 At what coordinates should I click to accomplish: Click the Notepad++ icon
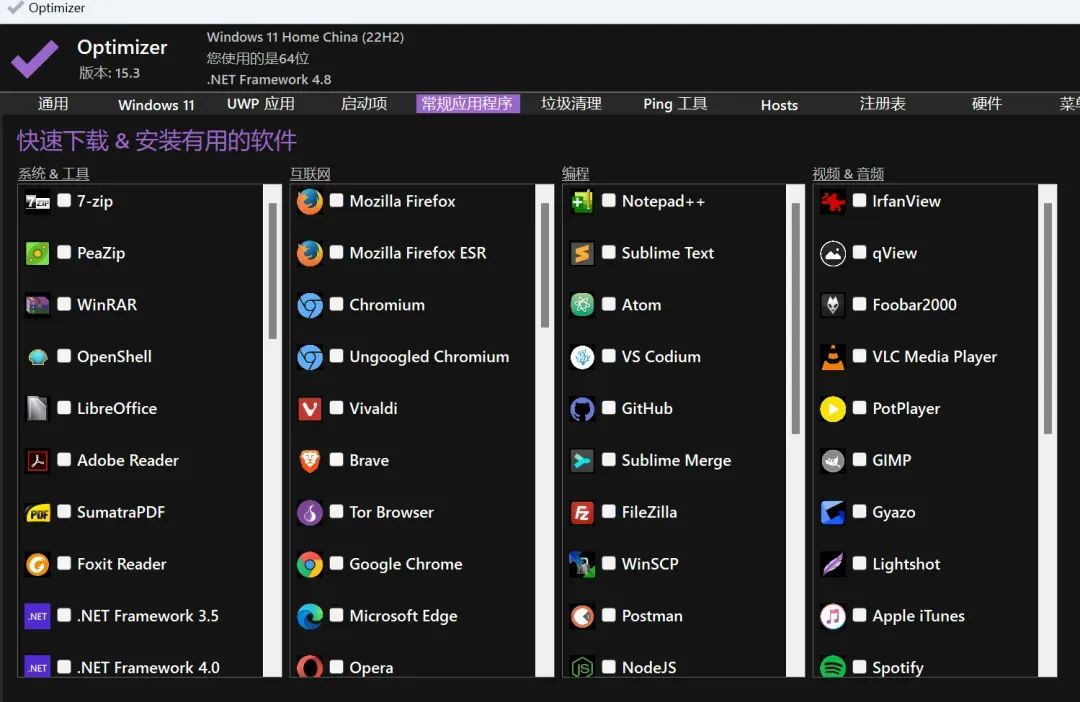coord(582,201)
